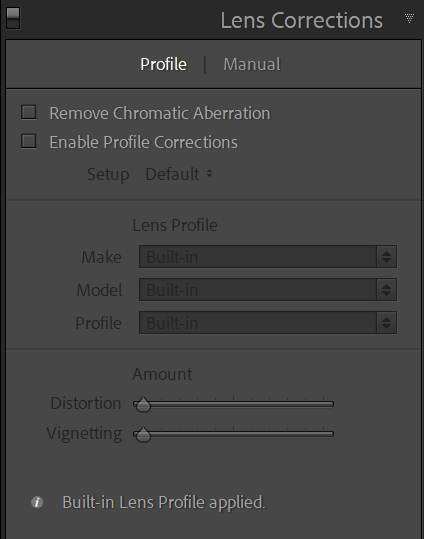Open the Setup Default dropdown

[x=179, y=174]
